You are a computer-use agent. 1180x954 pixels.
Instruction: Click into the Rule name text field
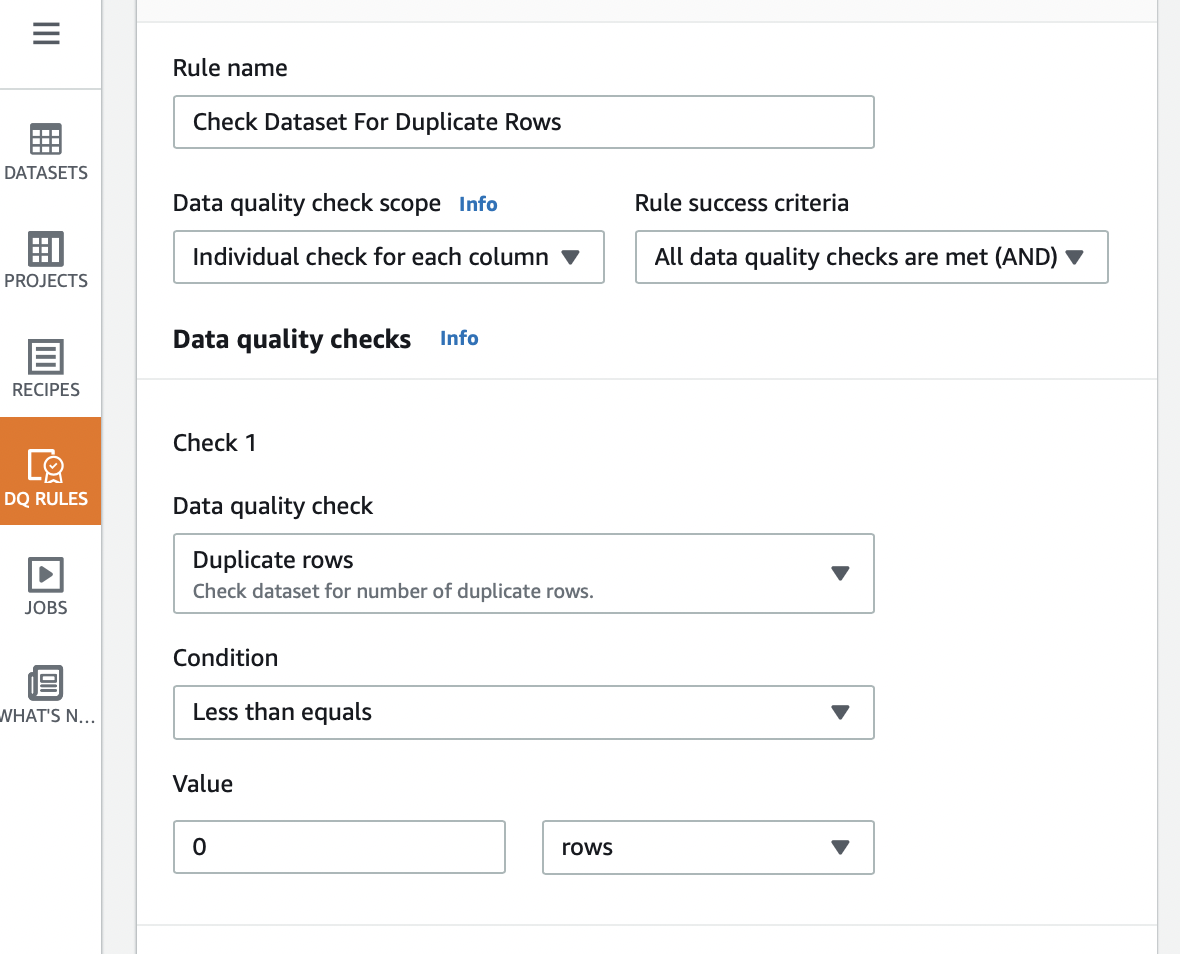pos(523,122)
